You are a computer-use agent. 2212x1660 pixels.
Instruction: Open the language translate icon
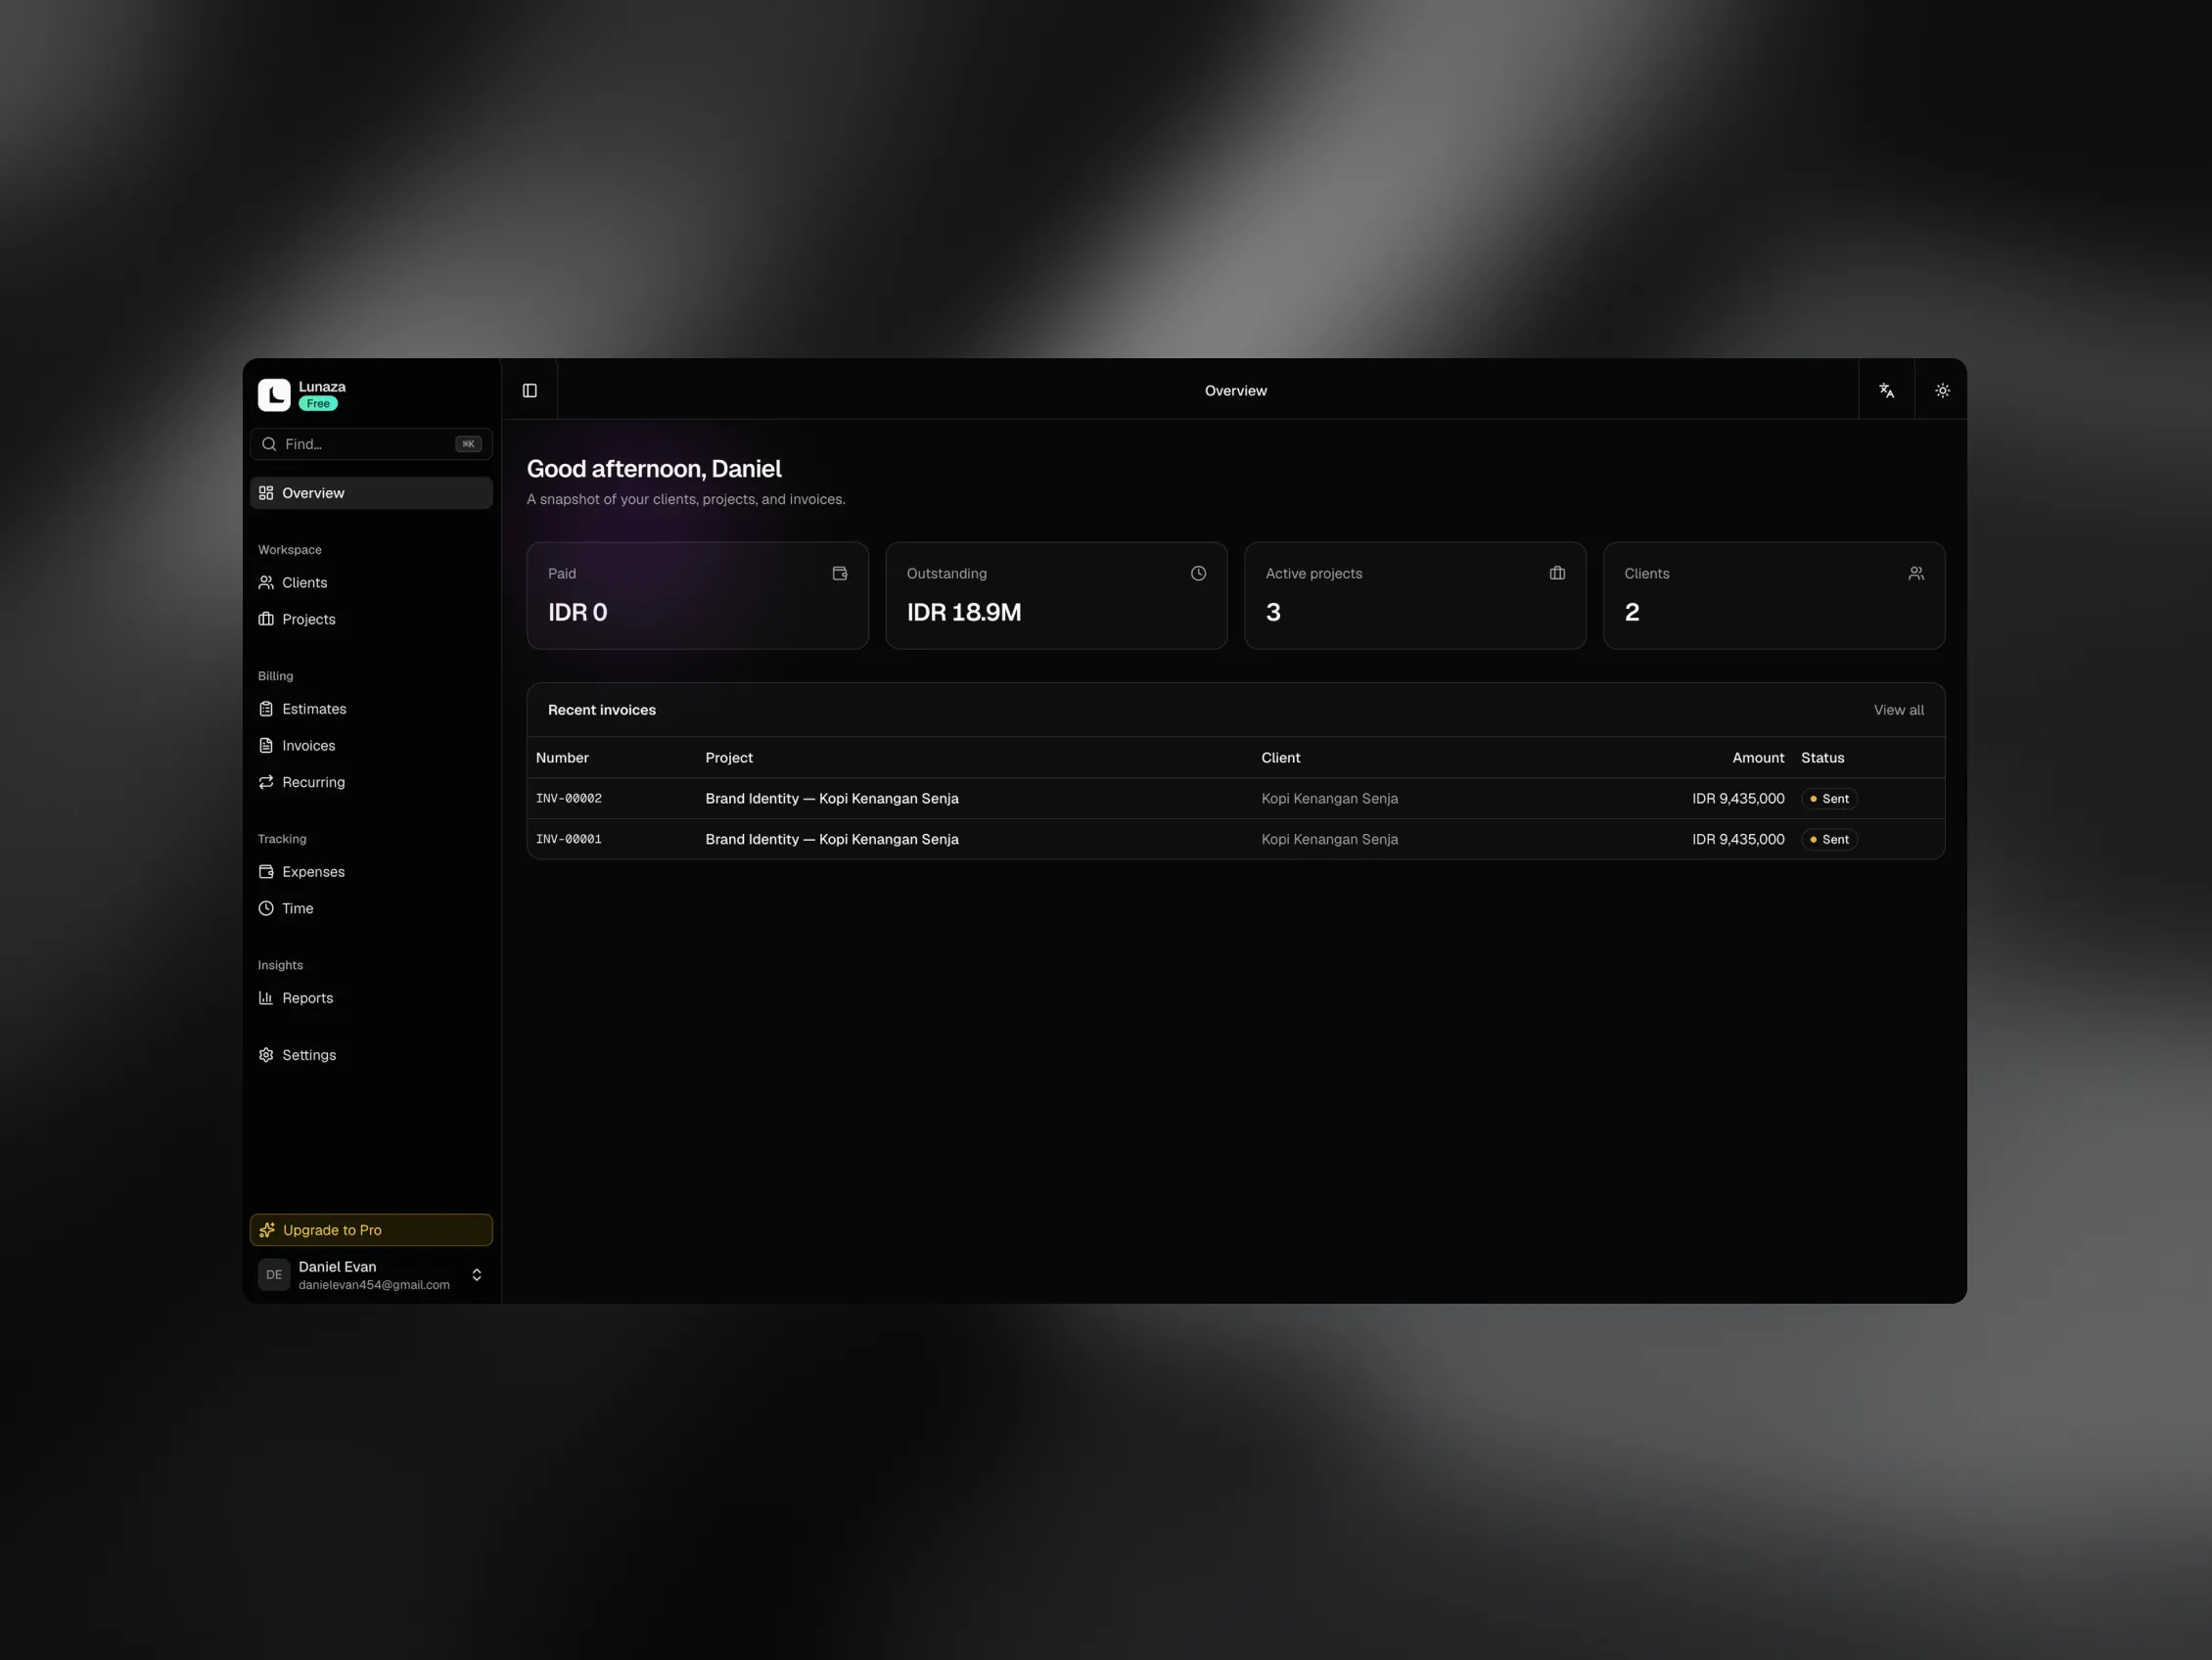click(1886, 391)
